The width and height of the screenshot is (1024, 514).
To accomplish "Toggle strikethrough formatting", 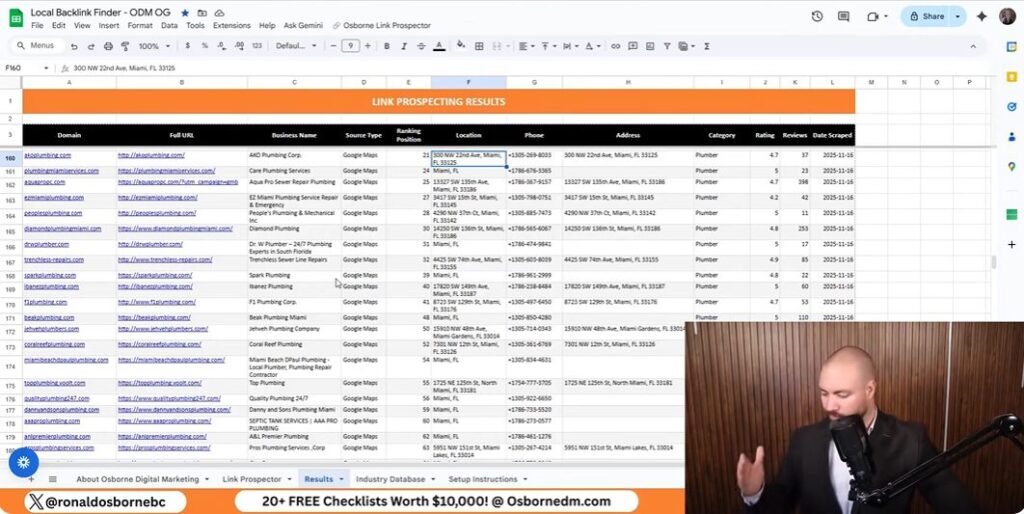I will point(421,46).
